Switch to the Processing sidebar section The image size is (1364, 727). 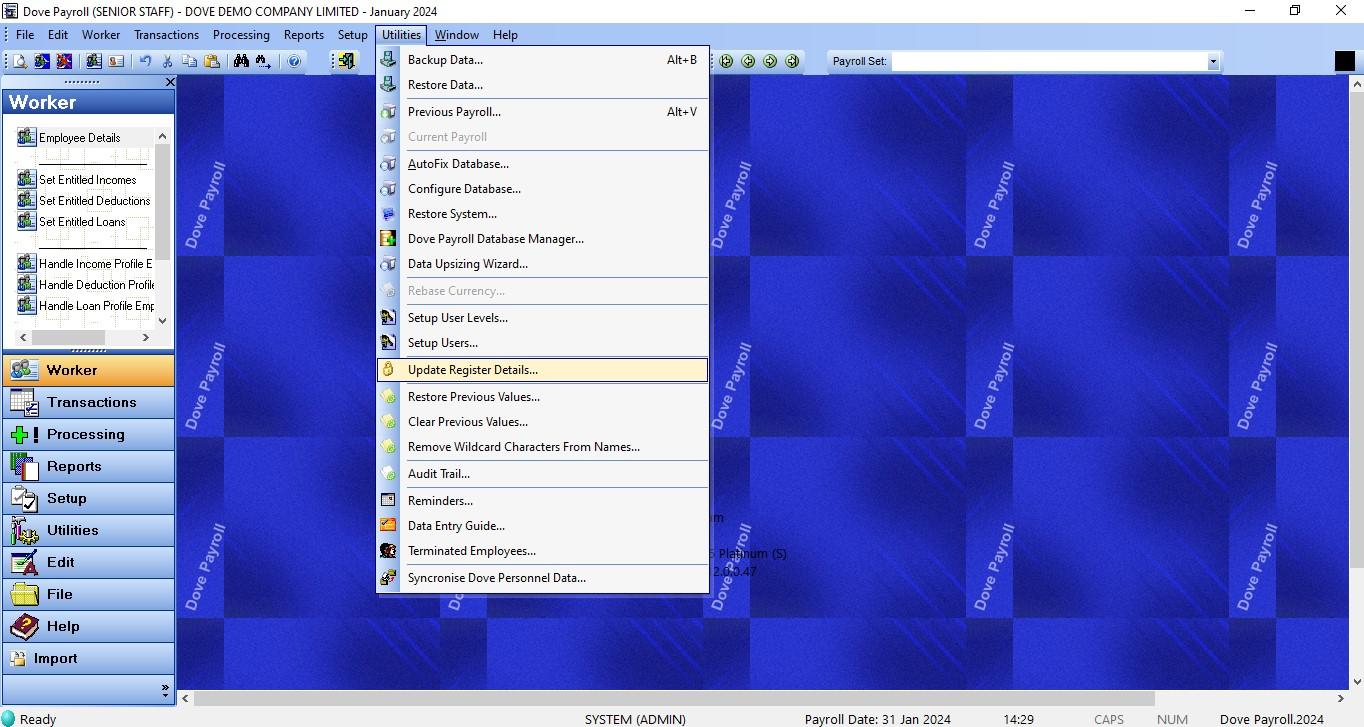[x=88, y=434]
